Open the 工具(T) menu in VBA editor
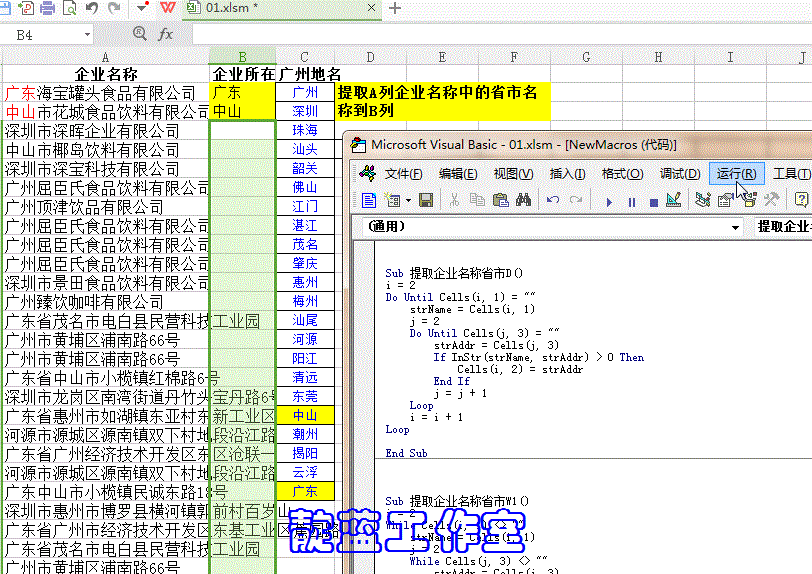 [792, 174]
